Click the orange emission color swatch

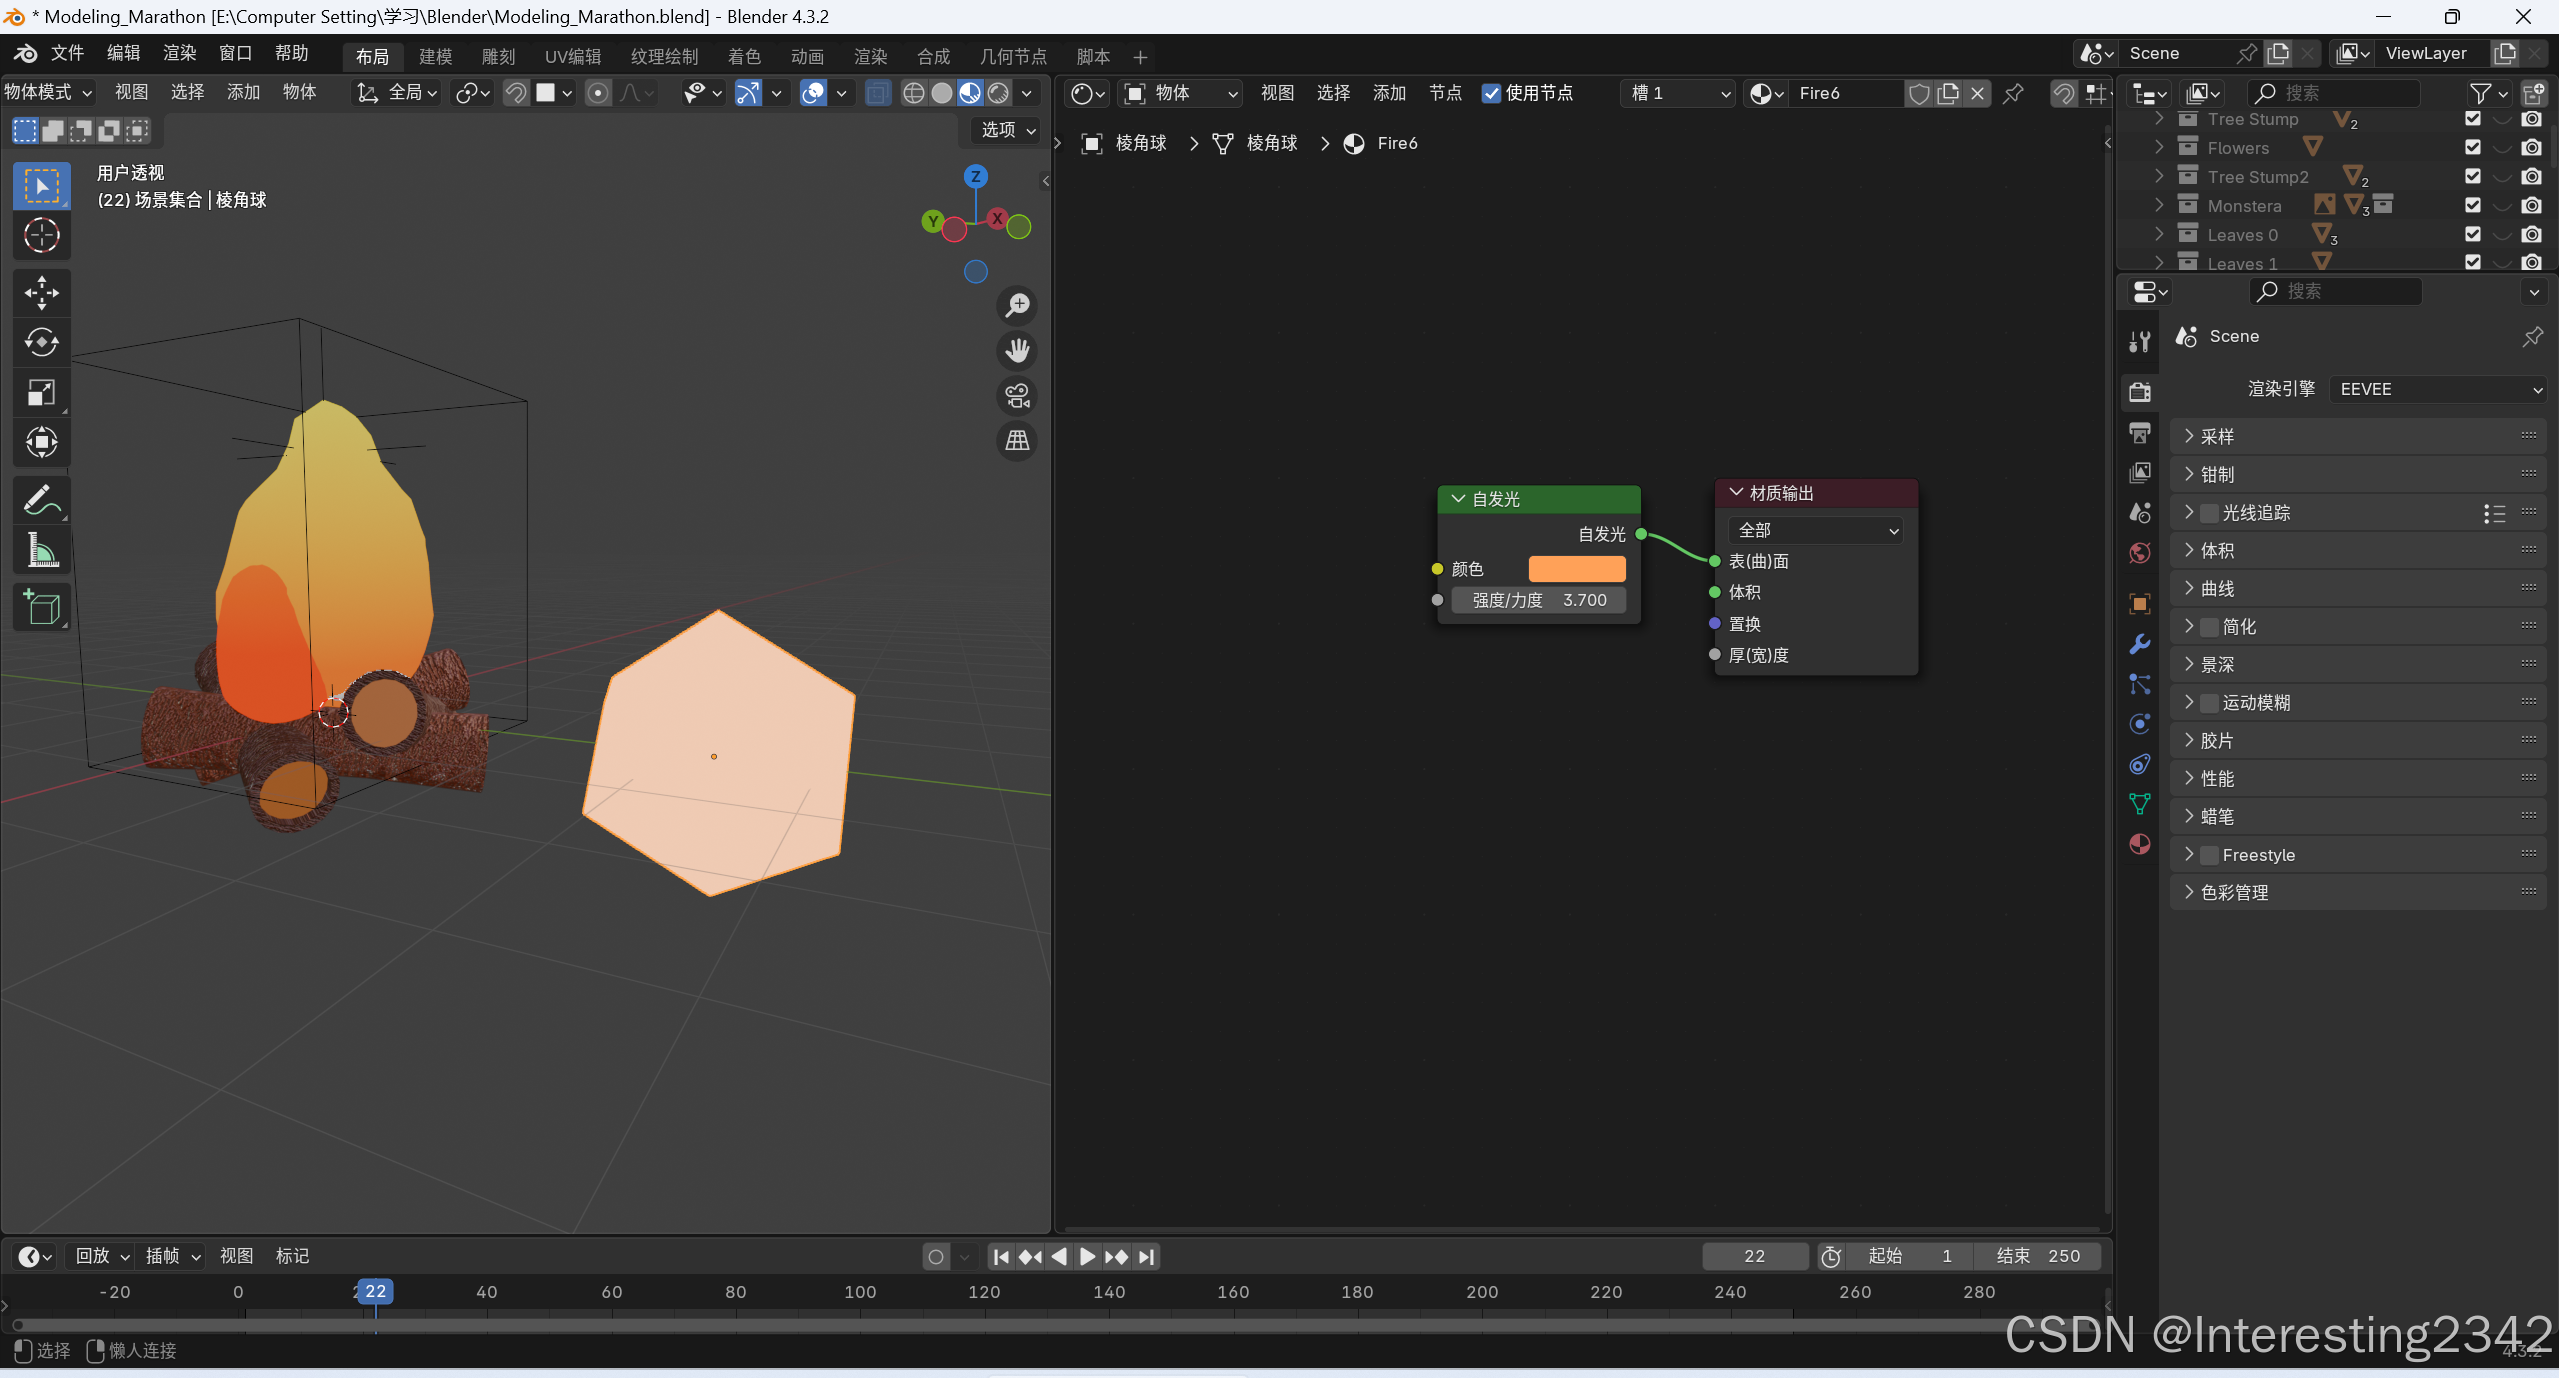point(1576,569)
